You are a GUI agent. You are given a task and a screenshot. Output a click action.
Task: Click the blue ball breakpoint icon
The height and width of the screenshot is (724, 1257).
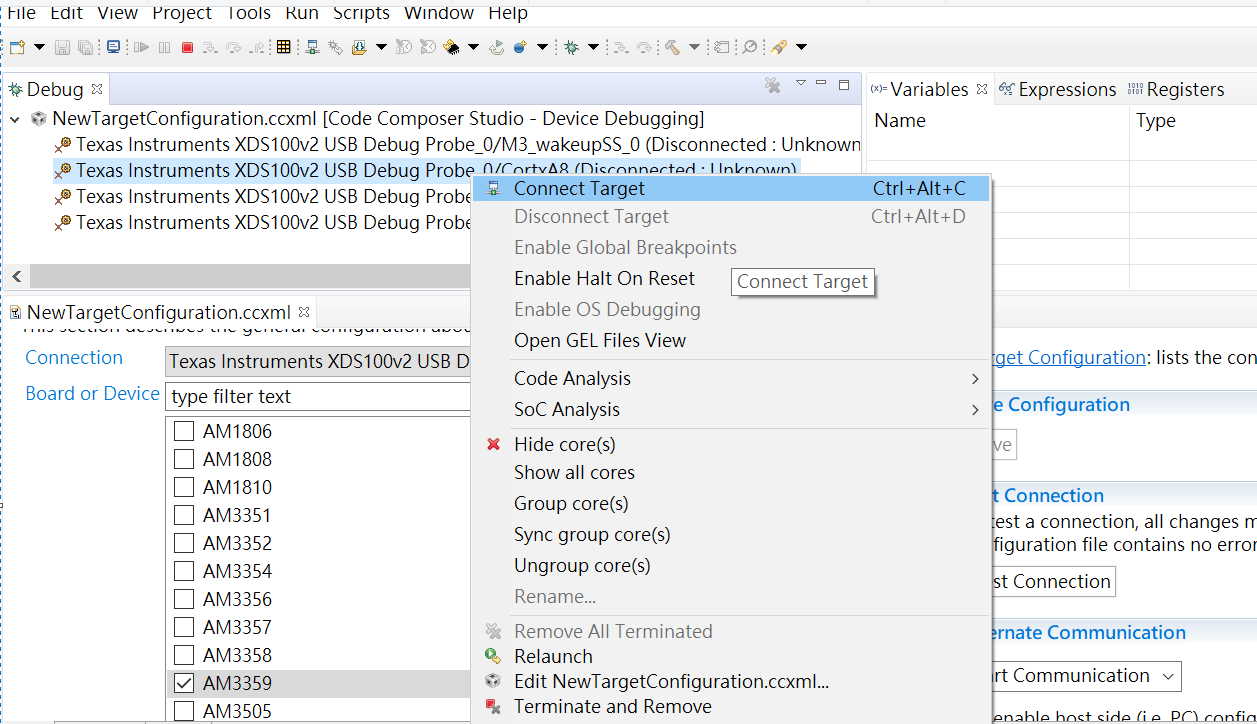point(520,47)
